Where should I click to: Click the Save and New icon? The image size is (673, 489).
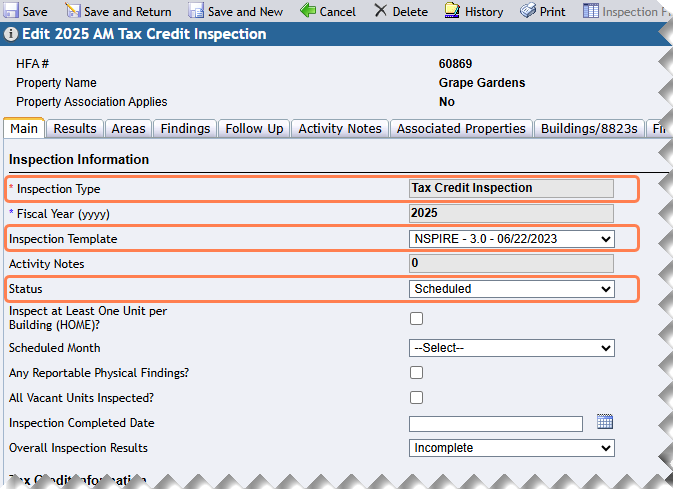pyautogui.click(x=196, y=11)
